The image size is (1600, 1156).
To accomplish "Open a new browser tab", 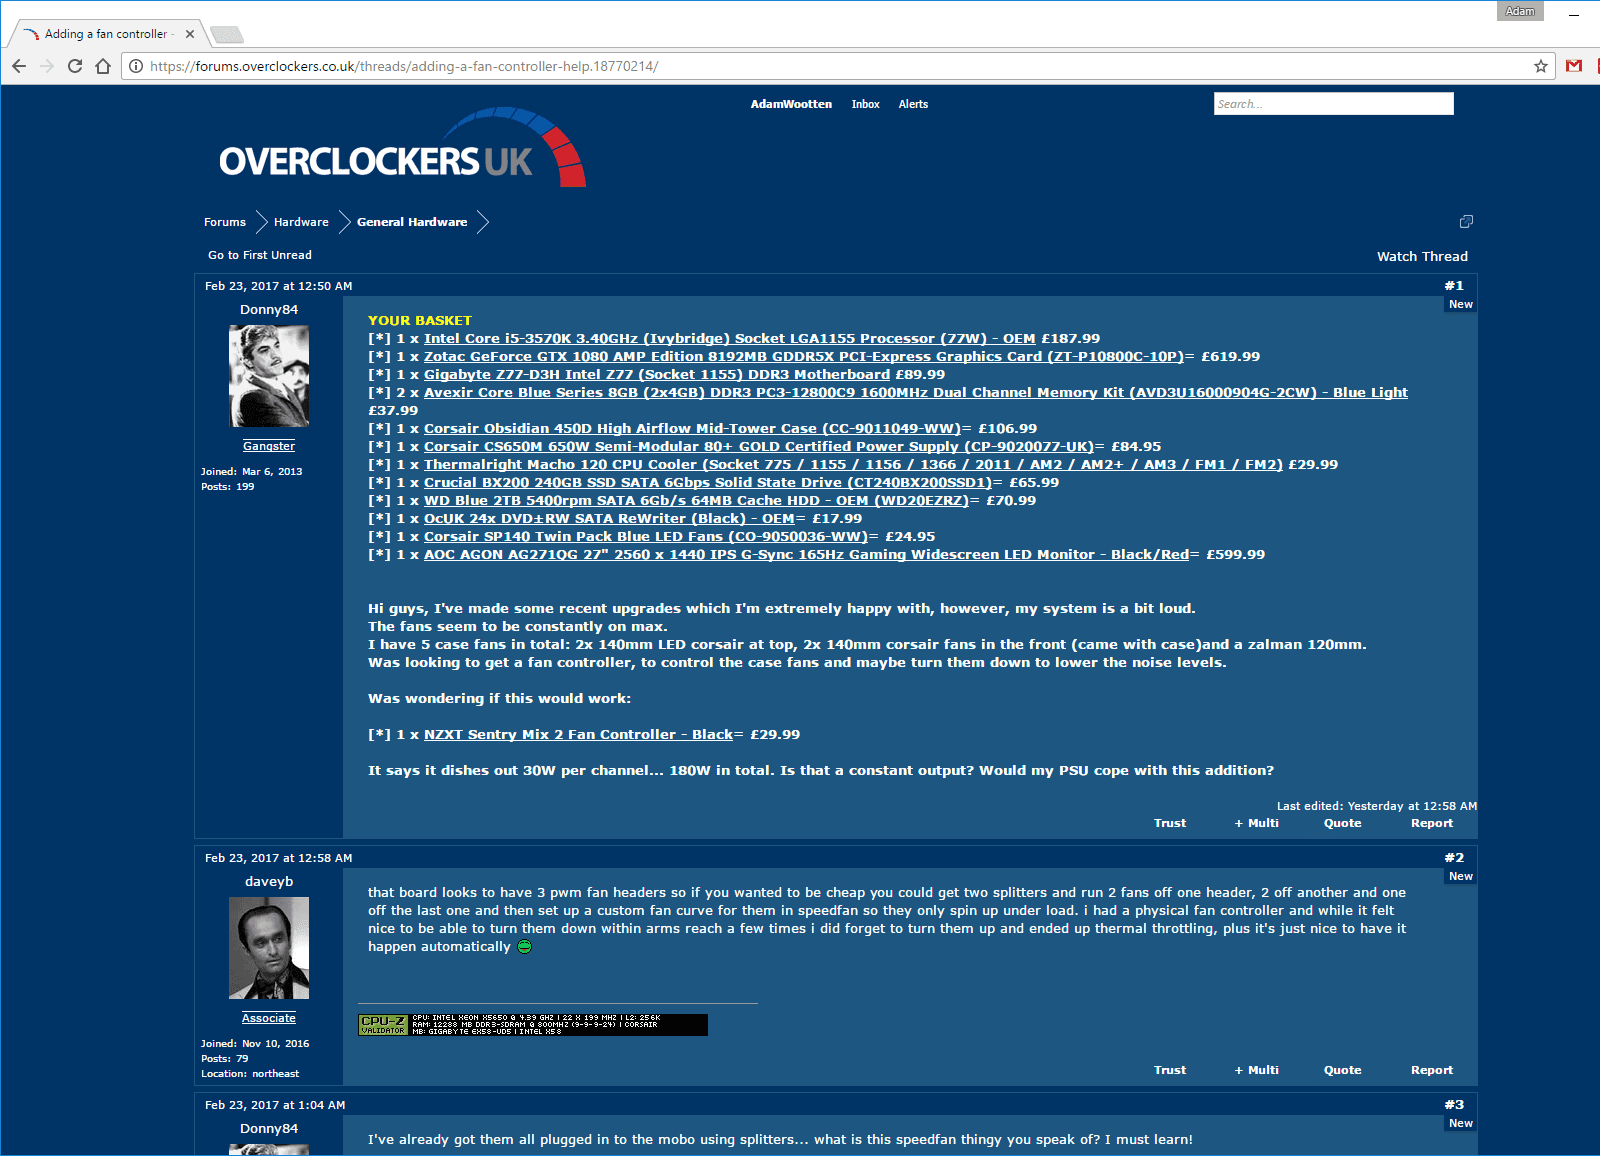I will (x=227, y=35).
